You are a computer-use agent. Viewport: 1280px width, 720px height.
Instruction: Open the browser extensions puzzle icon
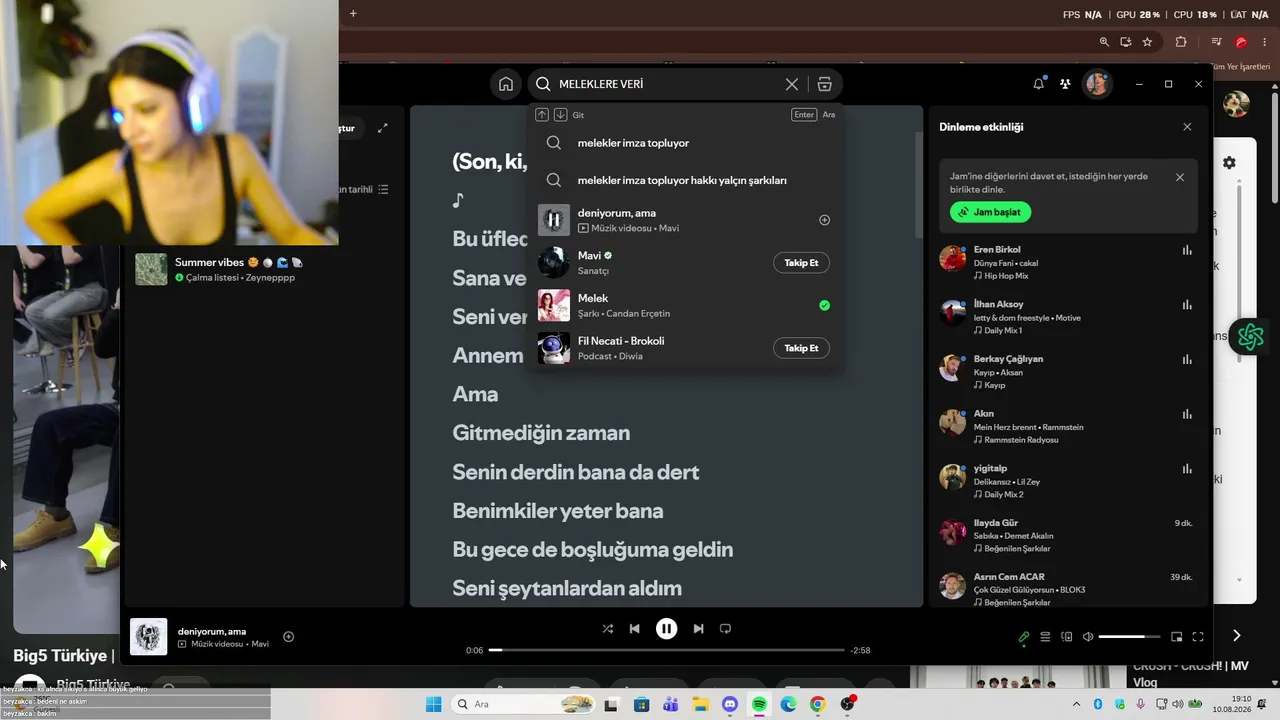tap(1181, 42)
